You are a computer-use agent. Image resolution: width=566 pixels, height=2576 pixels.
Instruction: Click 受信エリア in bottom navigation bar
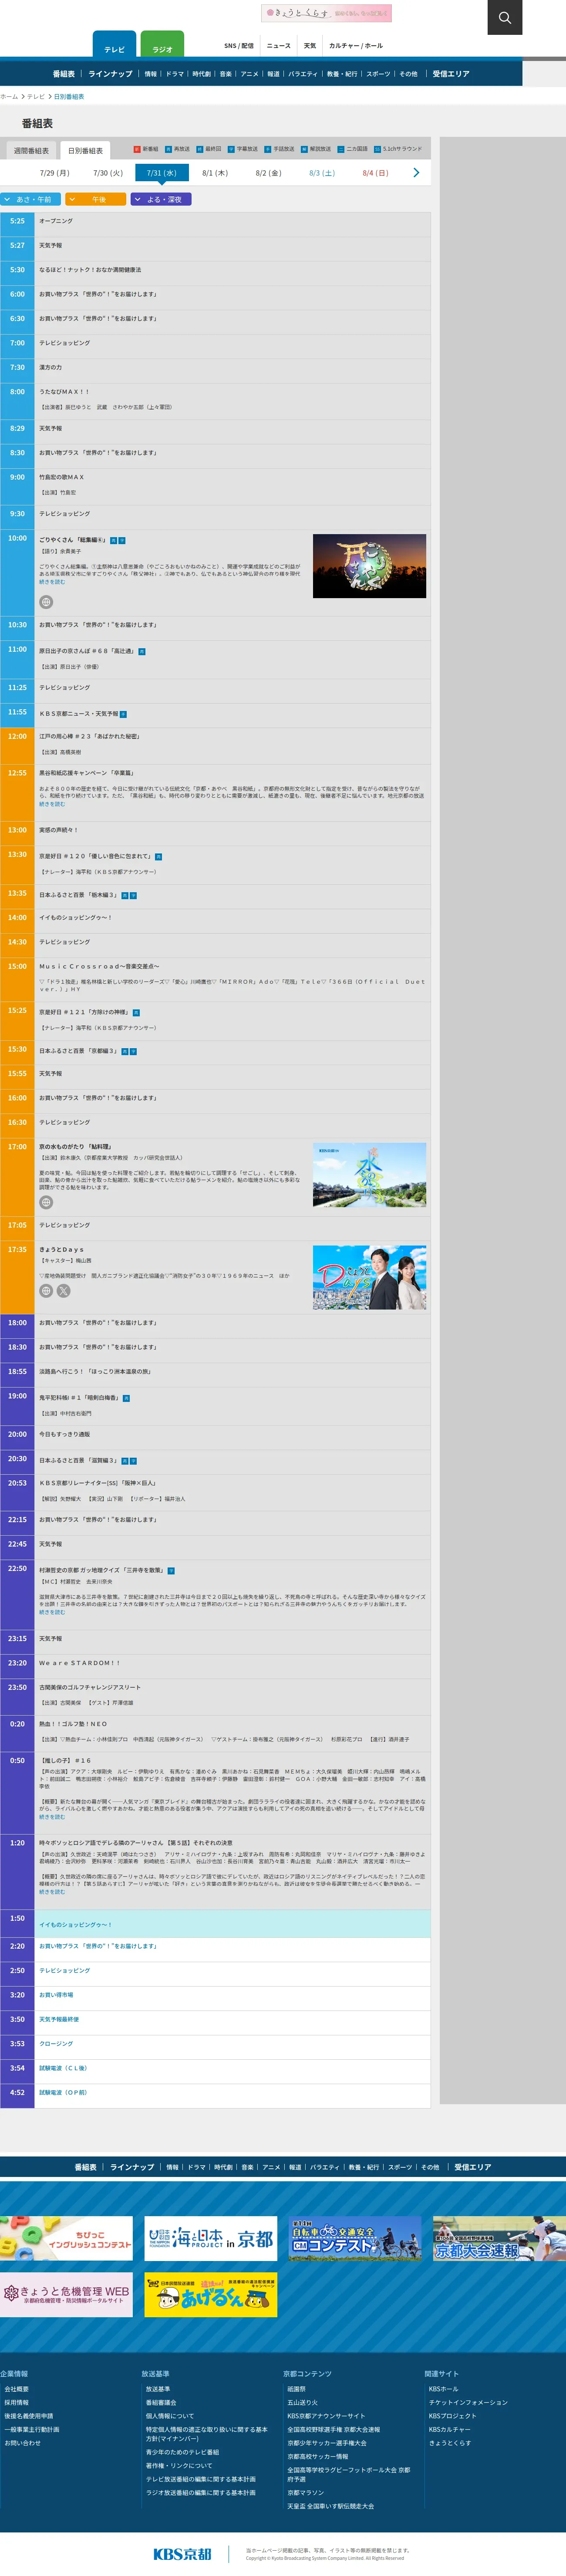pos(473,2167)
